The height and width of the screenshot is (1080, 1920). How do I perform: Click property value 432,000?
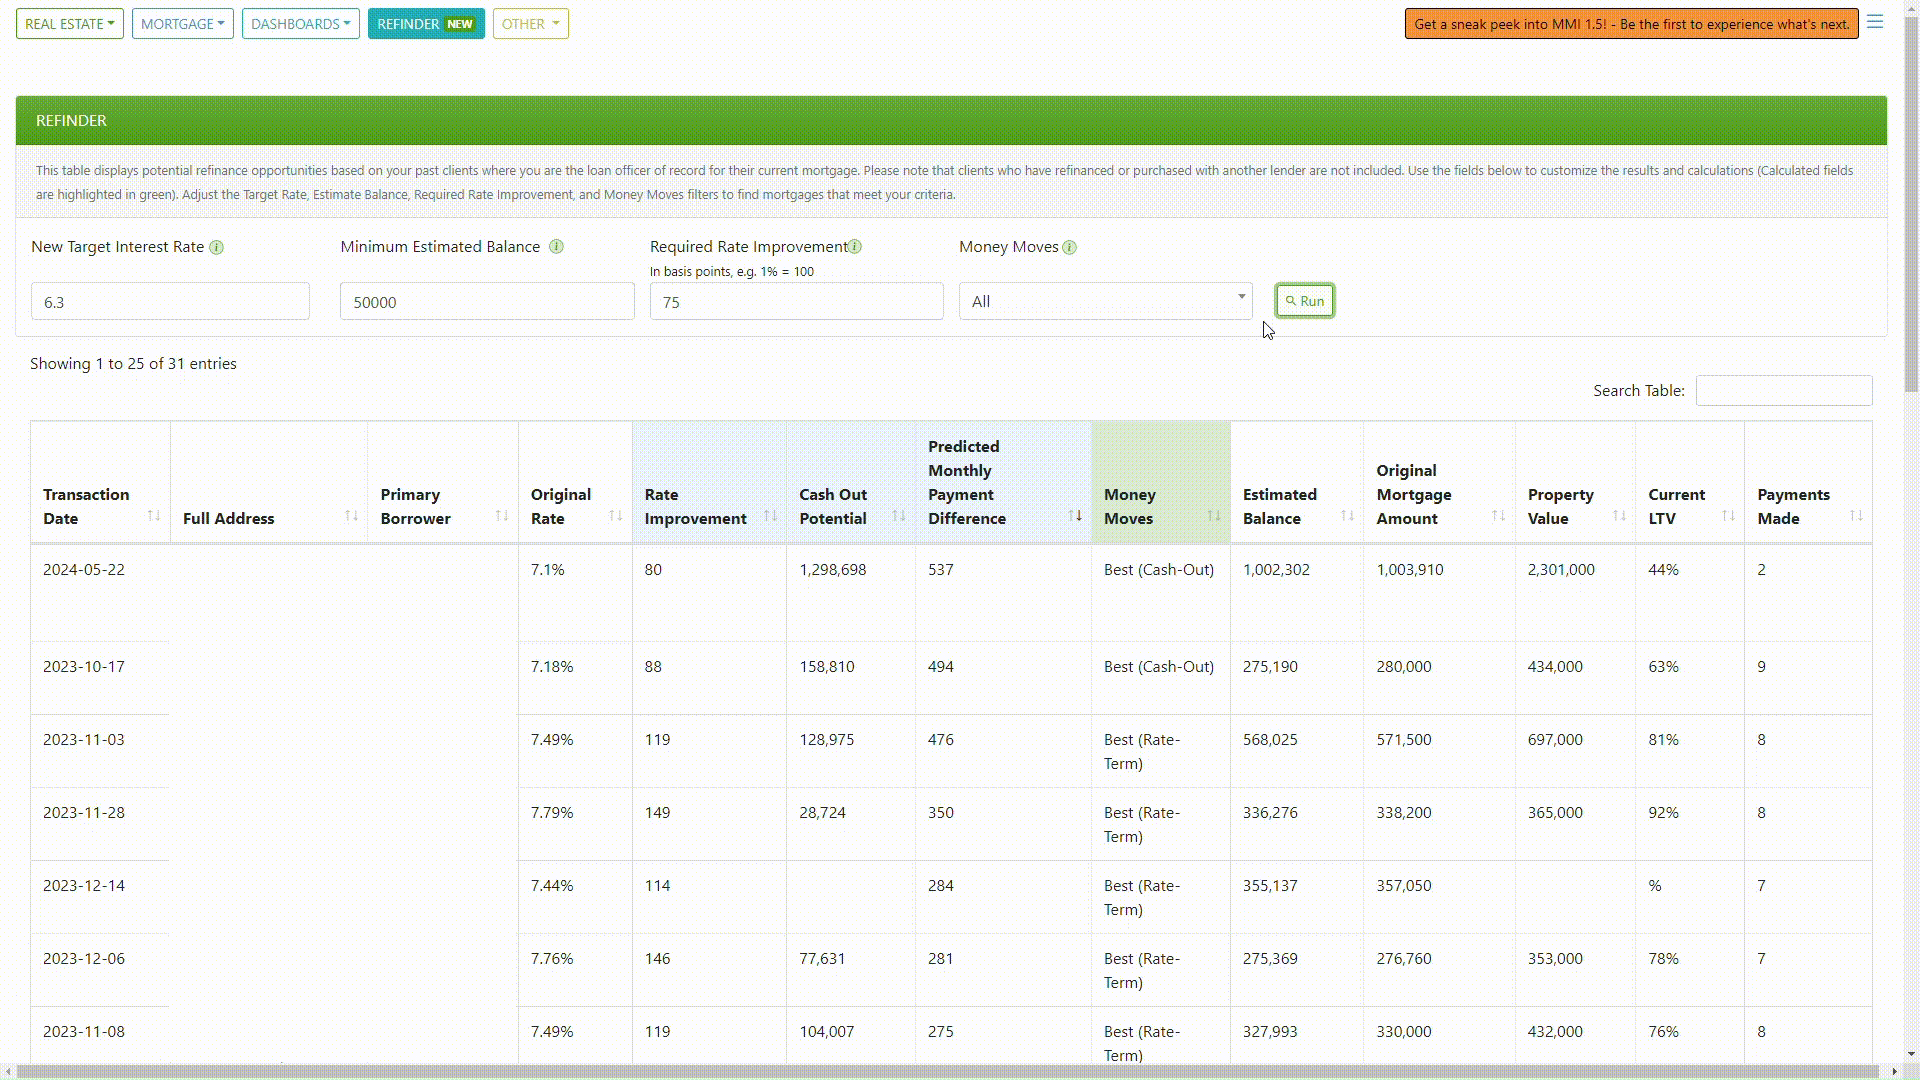1555,1032
